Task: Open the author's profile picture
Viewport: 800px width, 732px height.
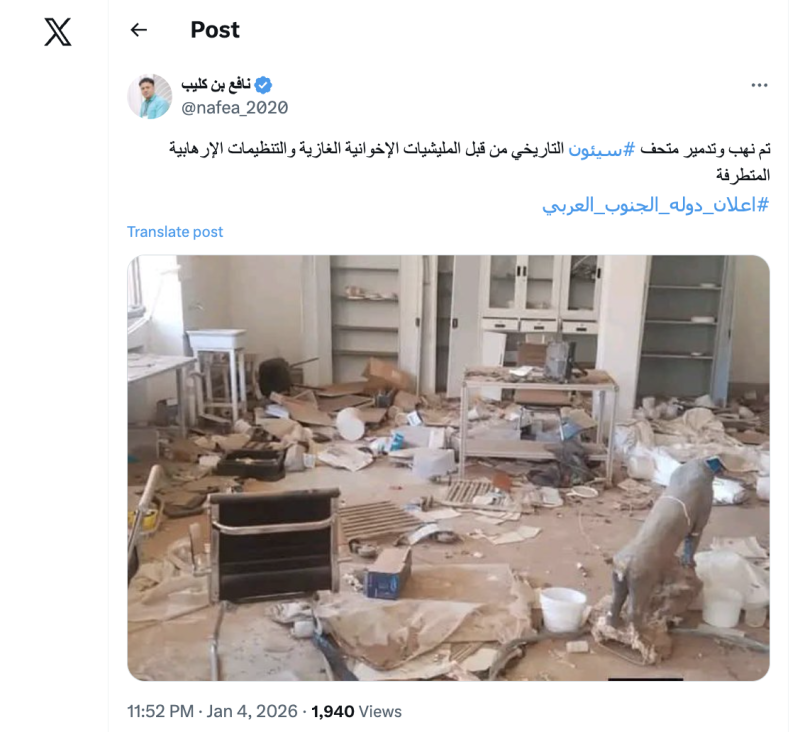Action: [149, 96]
